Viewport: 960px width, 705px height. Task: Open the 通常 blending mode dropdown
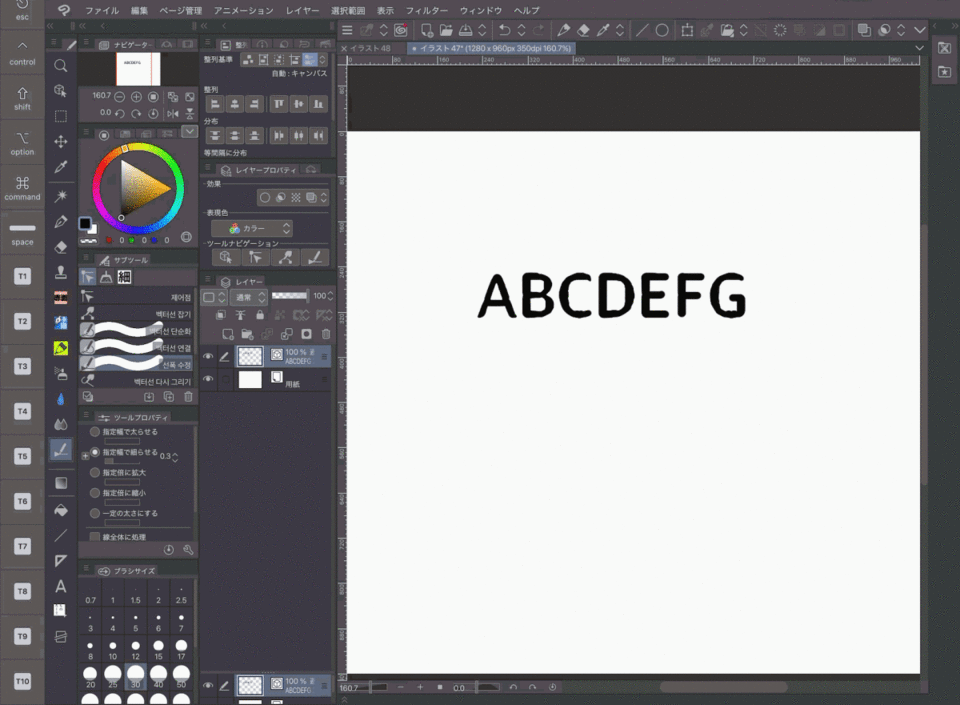pos(250,297)
